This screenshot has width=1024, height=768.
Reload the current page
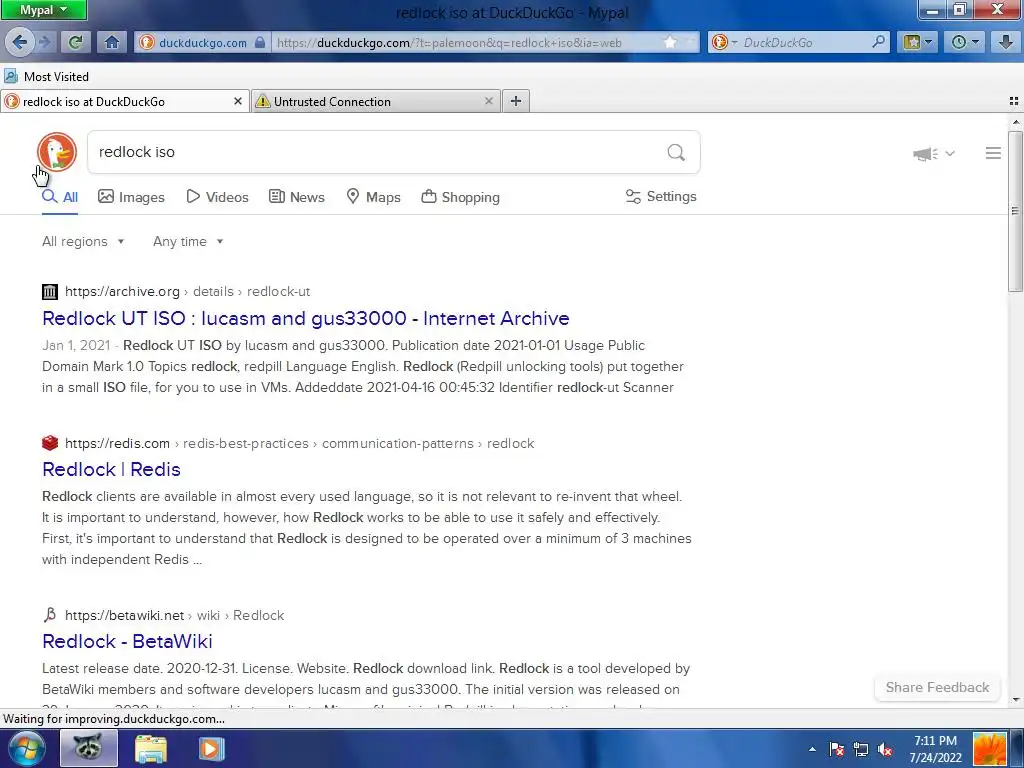pyautogui.click(x=75, y=42)
